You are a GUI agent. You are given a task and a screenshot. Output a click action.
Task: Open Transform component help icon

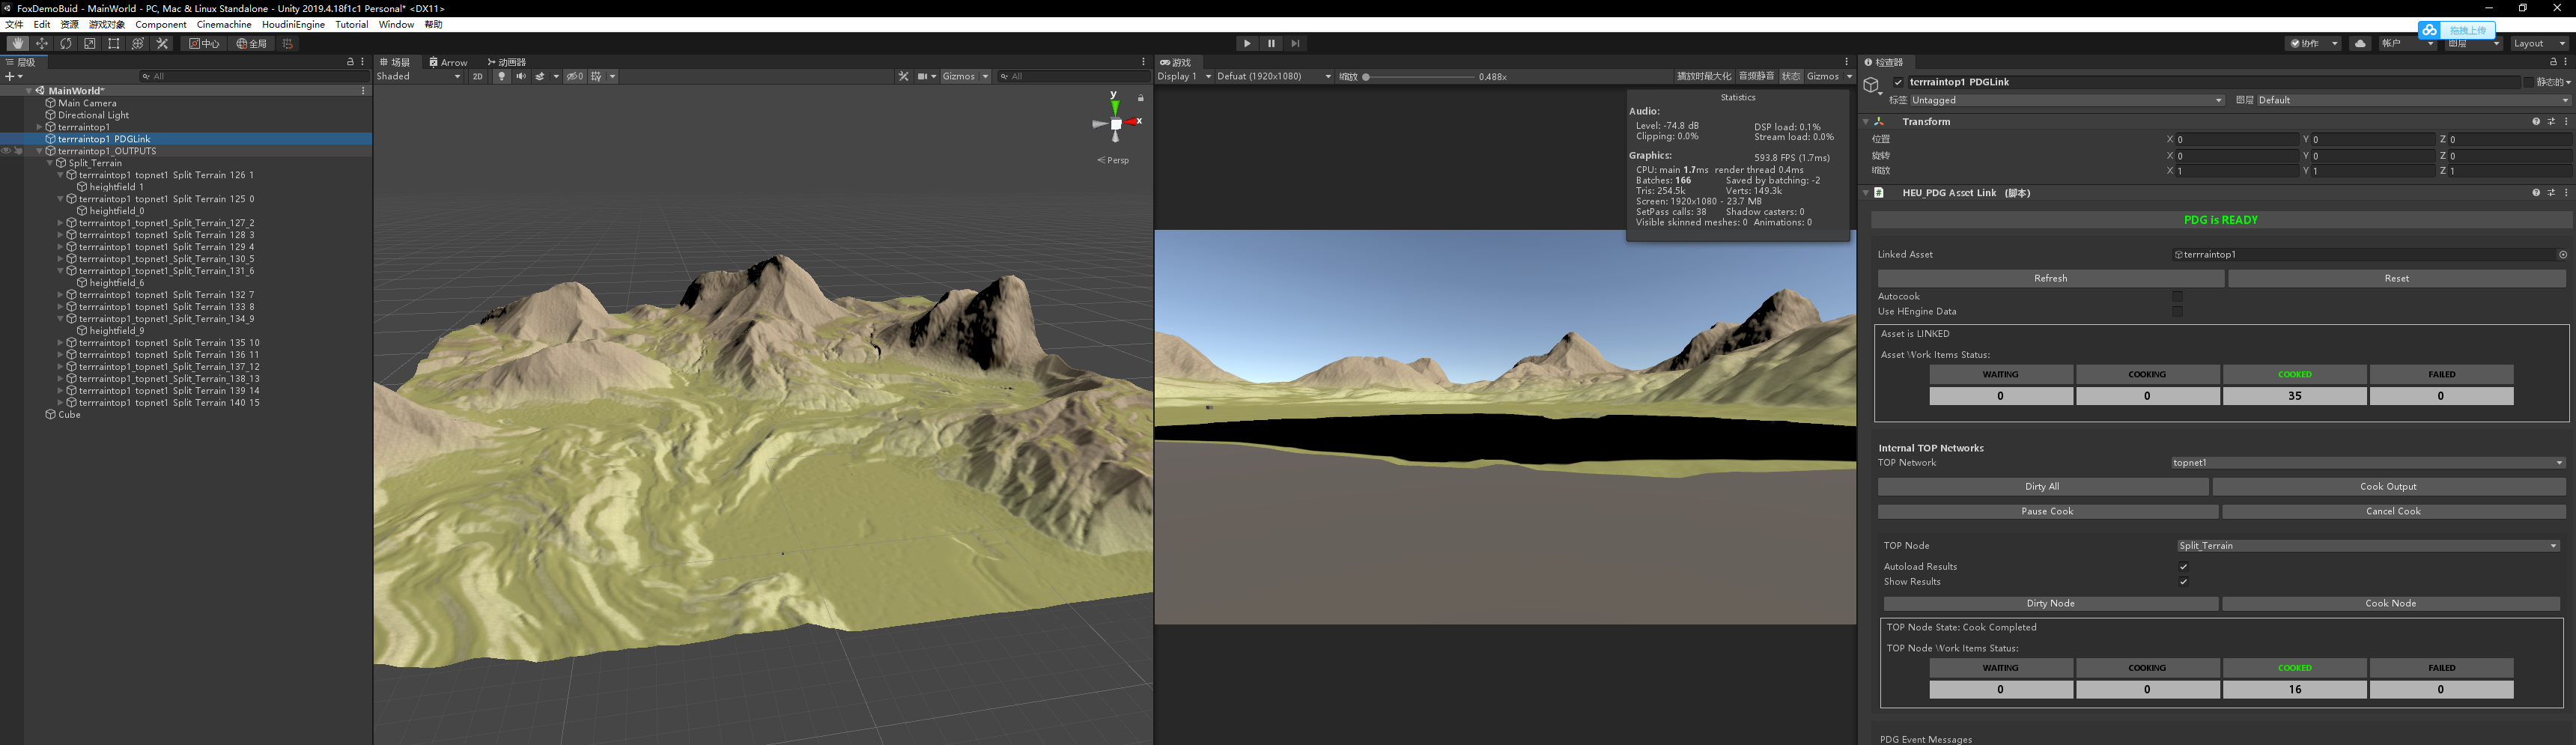point(2536,122)
